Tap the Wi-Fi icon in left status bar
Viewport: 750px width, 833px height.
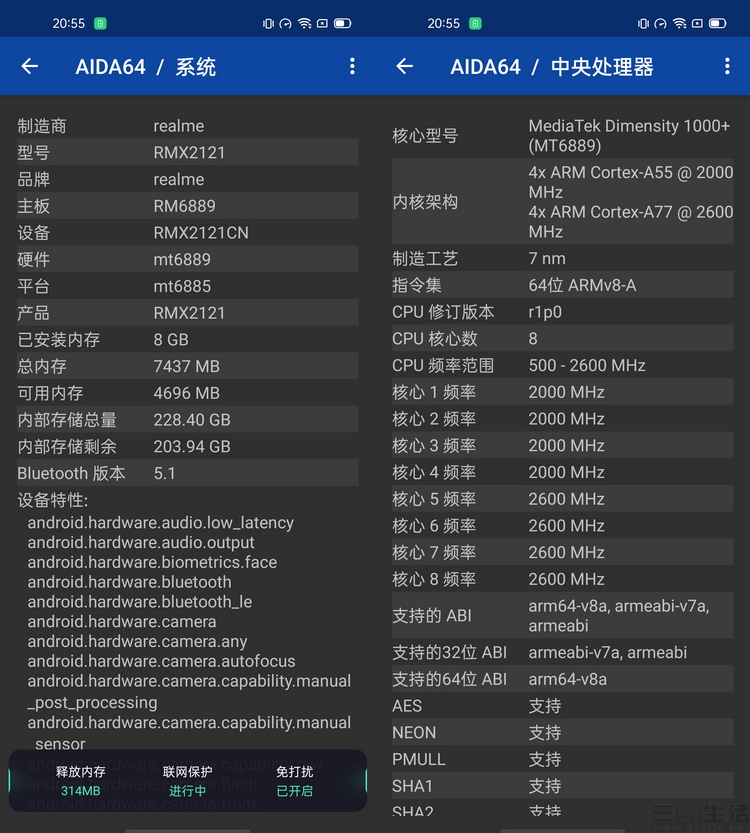pyautogui.click(x=304, y=23)
